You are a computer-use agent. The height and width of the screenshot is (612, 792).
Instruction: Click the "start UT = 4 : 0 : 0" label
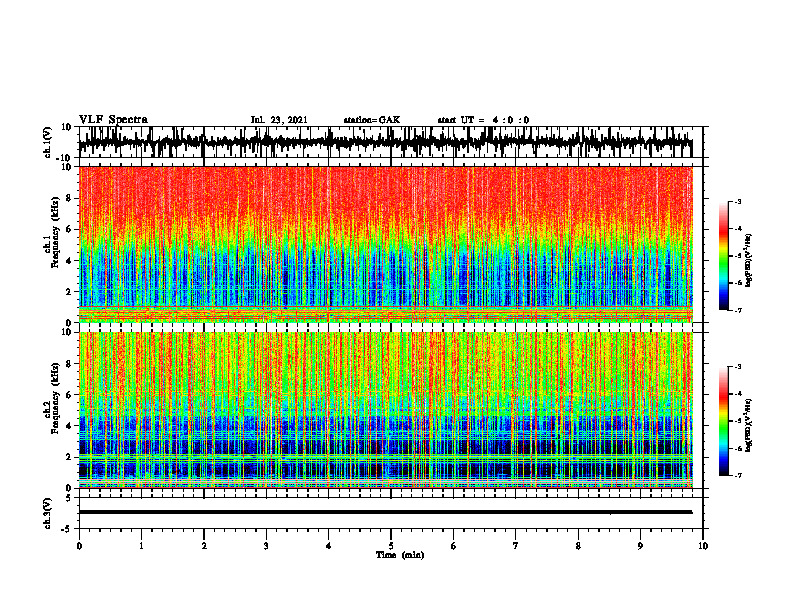(483, 120)
